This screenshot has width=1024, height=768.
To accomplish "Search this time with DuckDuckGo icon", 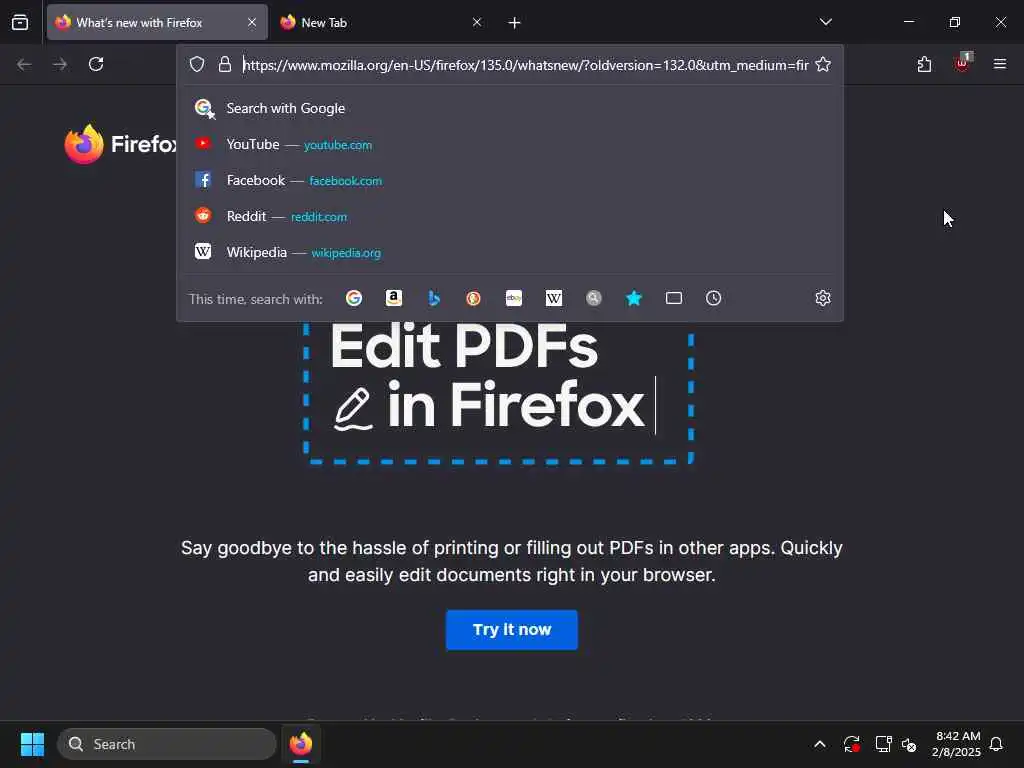I will tap(473, 298).
